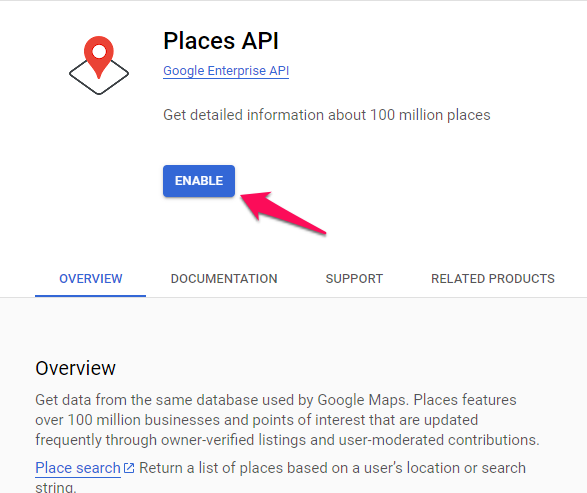Open the SUPPORT tab

pos(354,279)
